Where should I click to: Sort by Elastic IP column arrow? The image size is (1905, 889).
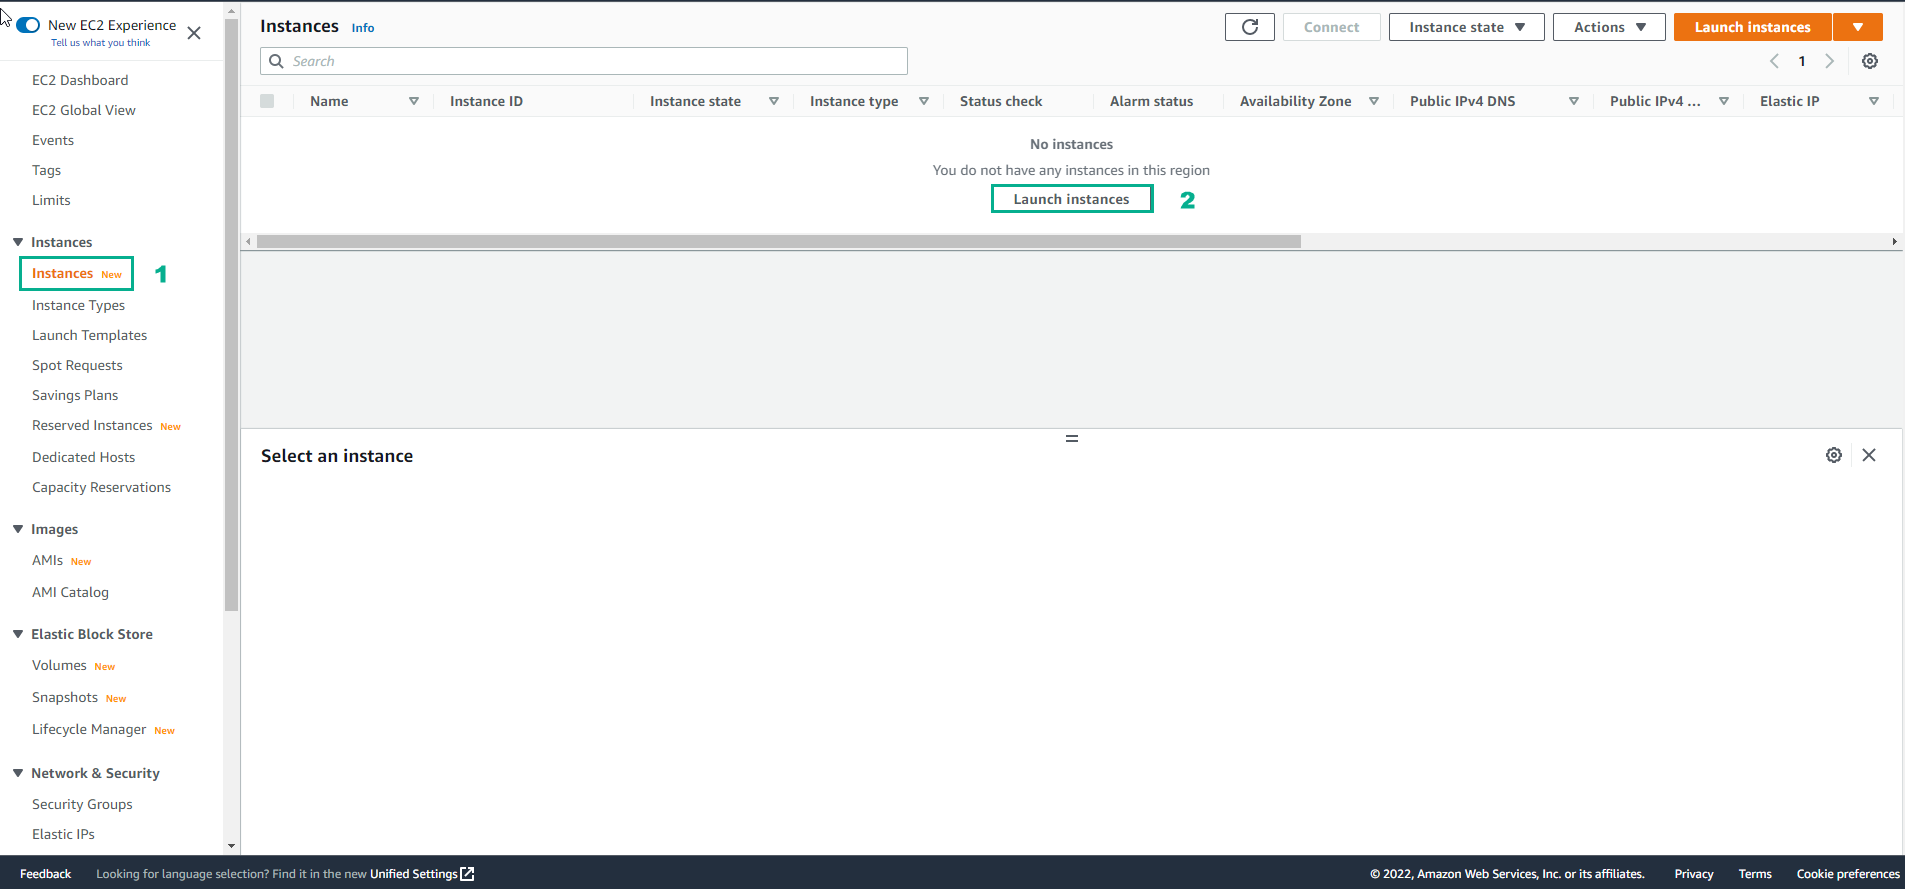pyautogui.click(x=1873, y=101)
